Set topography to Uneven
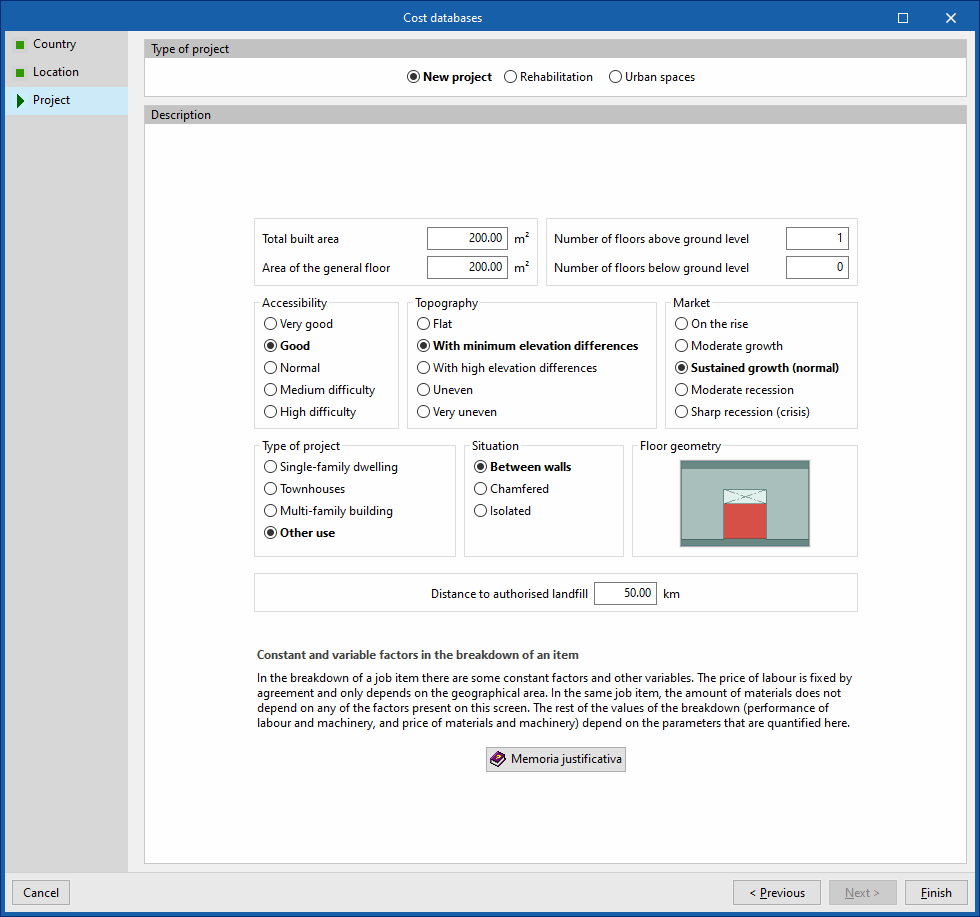 [445, 389]
